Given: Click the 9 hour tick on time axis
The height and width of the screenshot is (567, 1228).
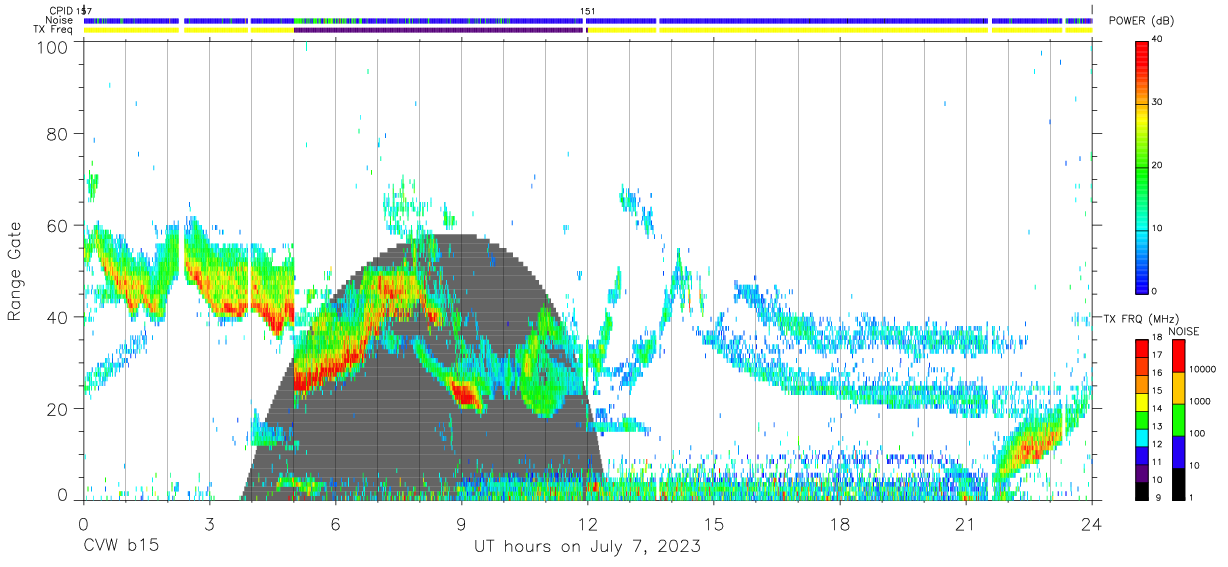Looking at the screenshot, I should tap(461, 524).
